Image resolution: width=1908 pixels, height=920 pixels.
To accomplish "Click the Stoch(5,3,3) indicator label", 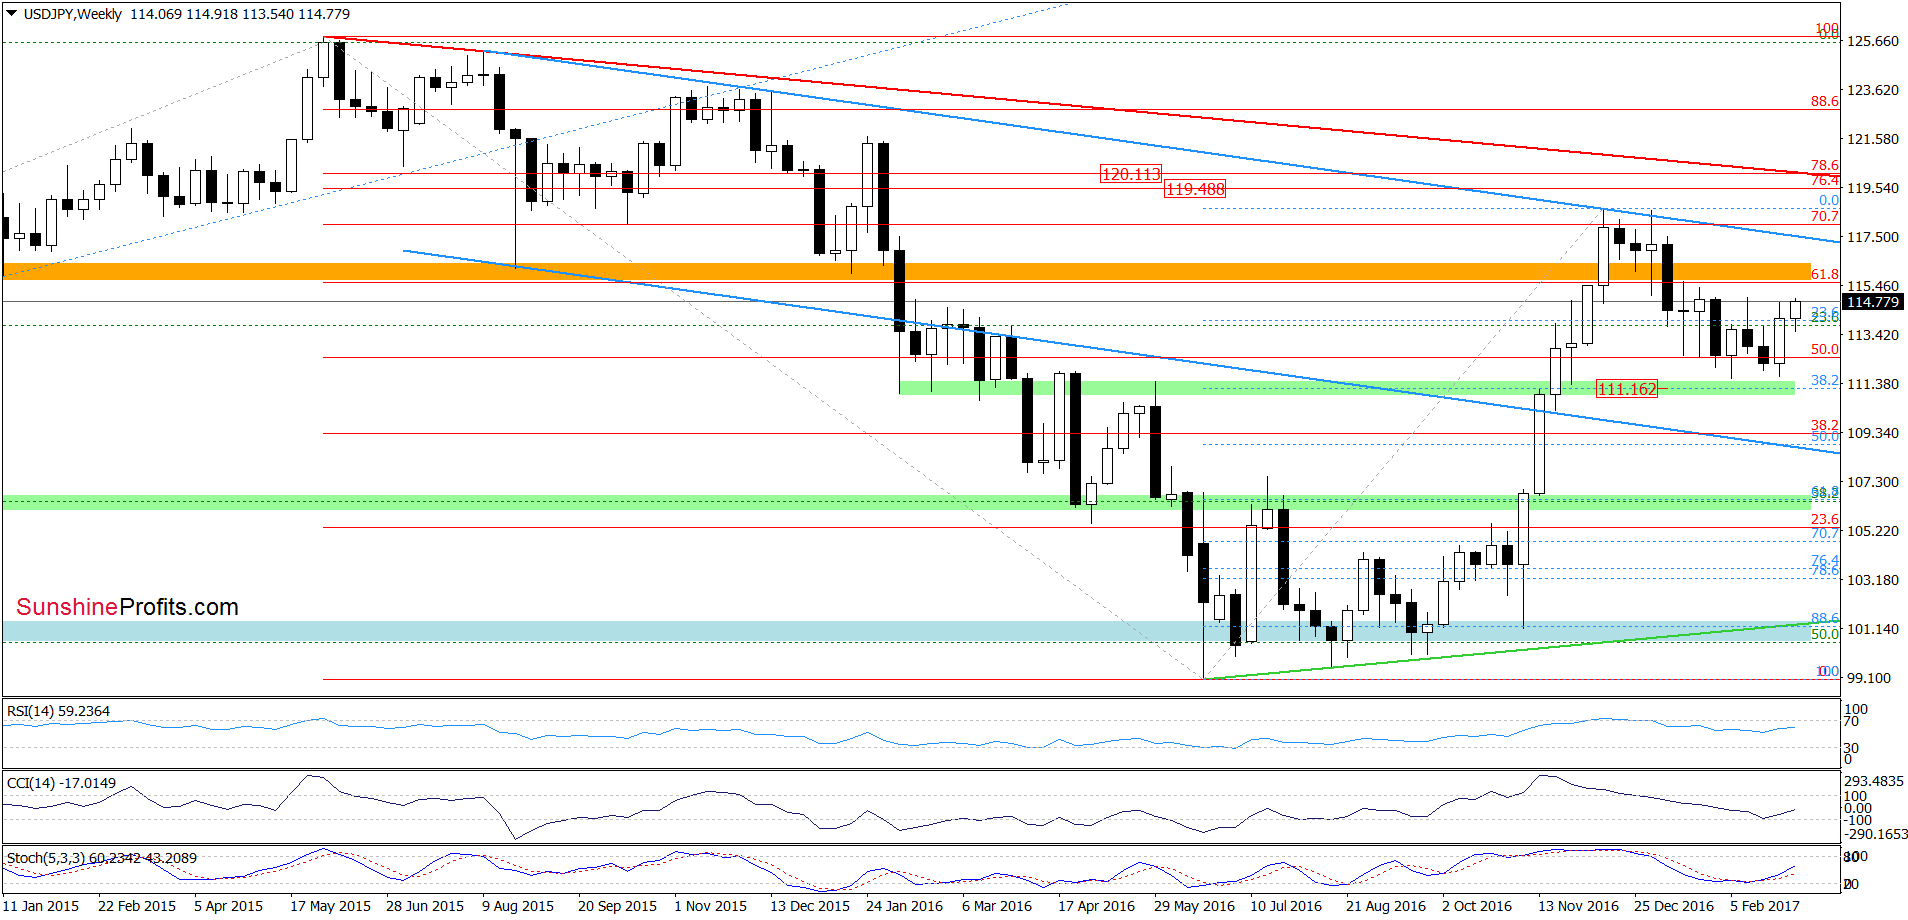I will click(x=102, y=858).
